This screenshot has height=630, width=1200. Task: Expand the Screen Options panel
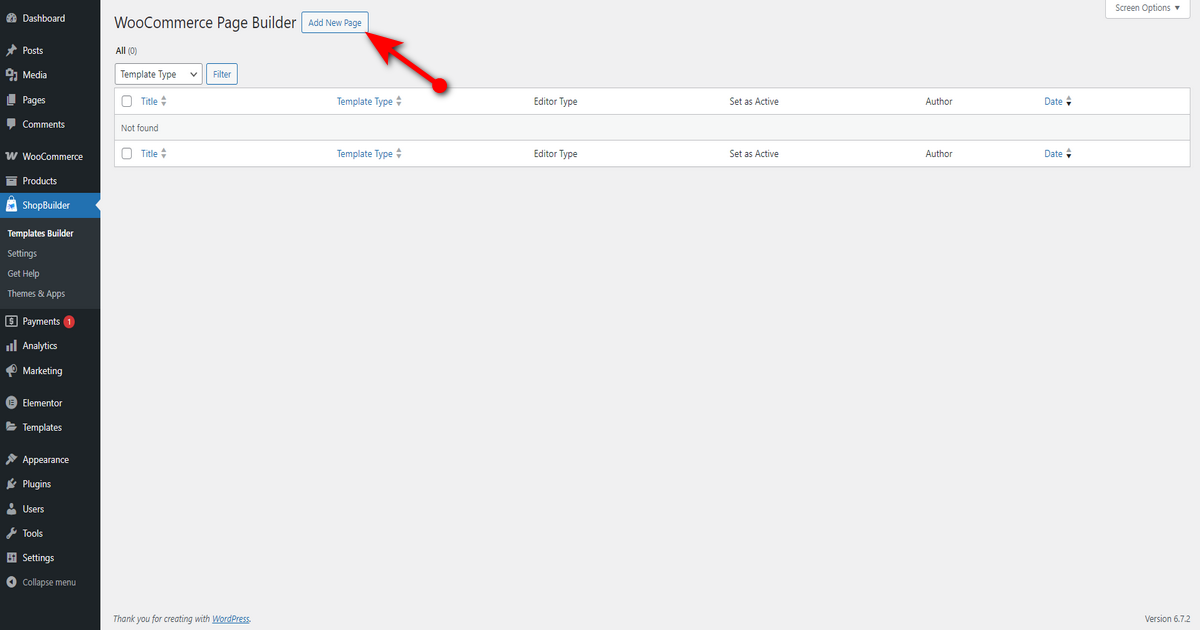coord(1149,8)
